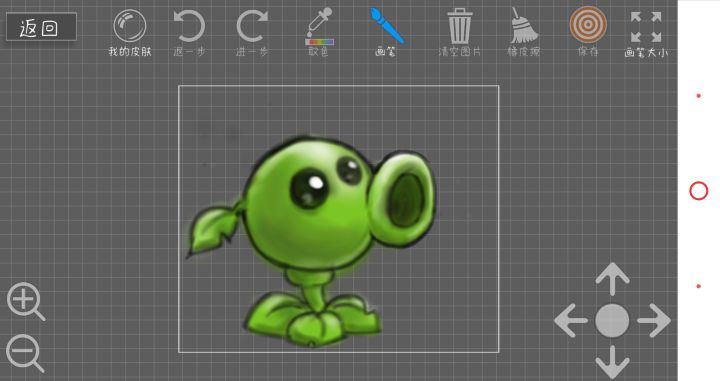Open 我的皮肤 bubble icon
The width and height of the screenshot is (720, 381).
pos(129,27)
